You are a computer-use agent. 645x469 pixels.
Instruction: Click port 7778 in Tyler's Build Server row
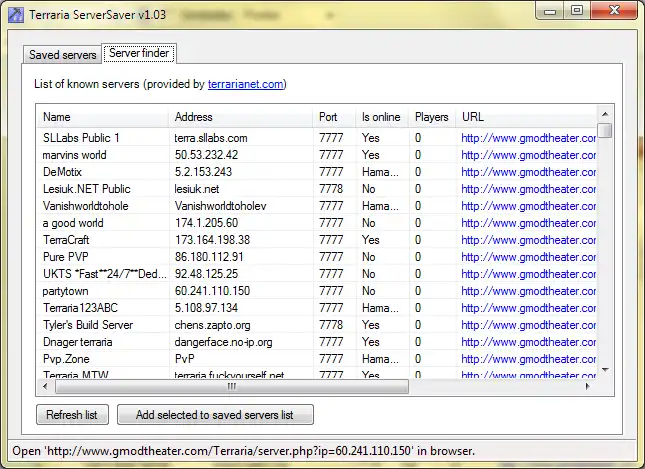(331, 325)
